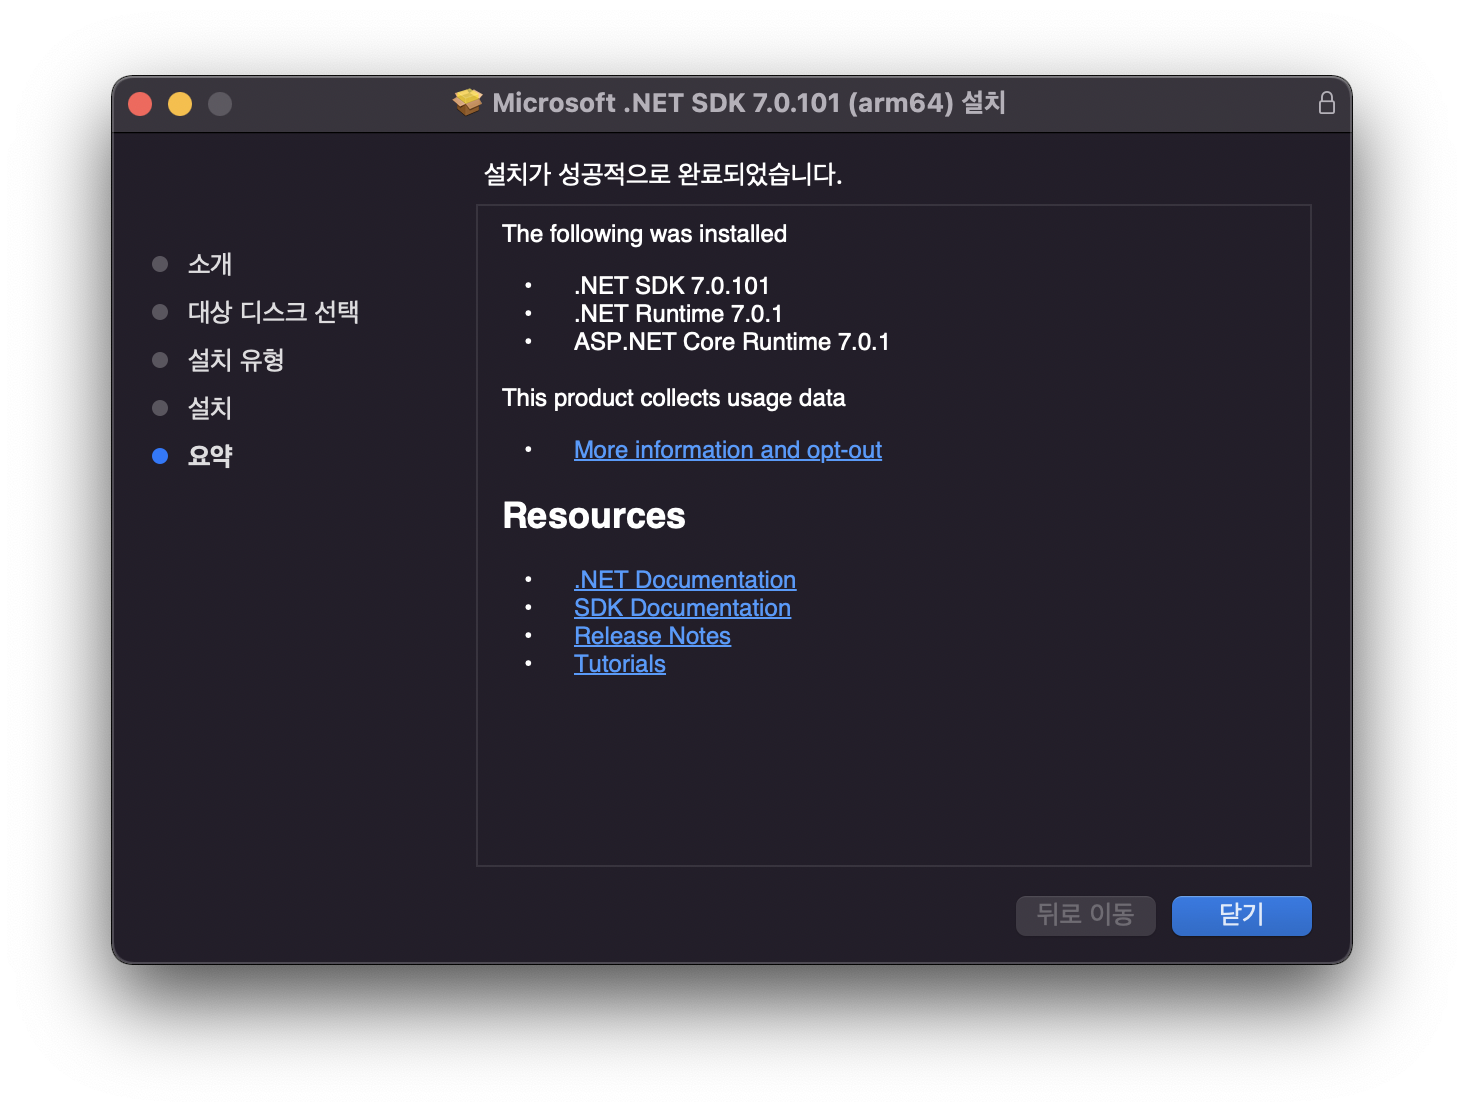Click the lock icon in title bar

pos(1326,103)
